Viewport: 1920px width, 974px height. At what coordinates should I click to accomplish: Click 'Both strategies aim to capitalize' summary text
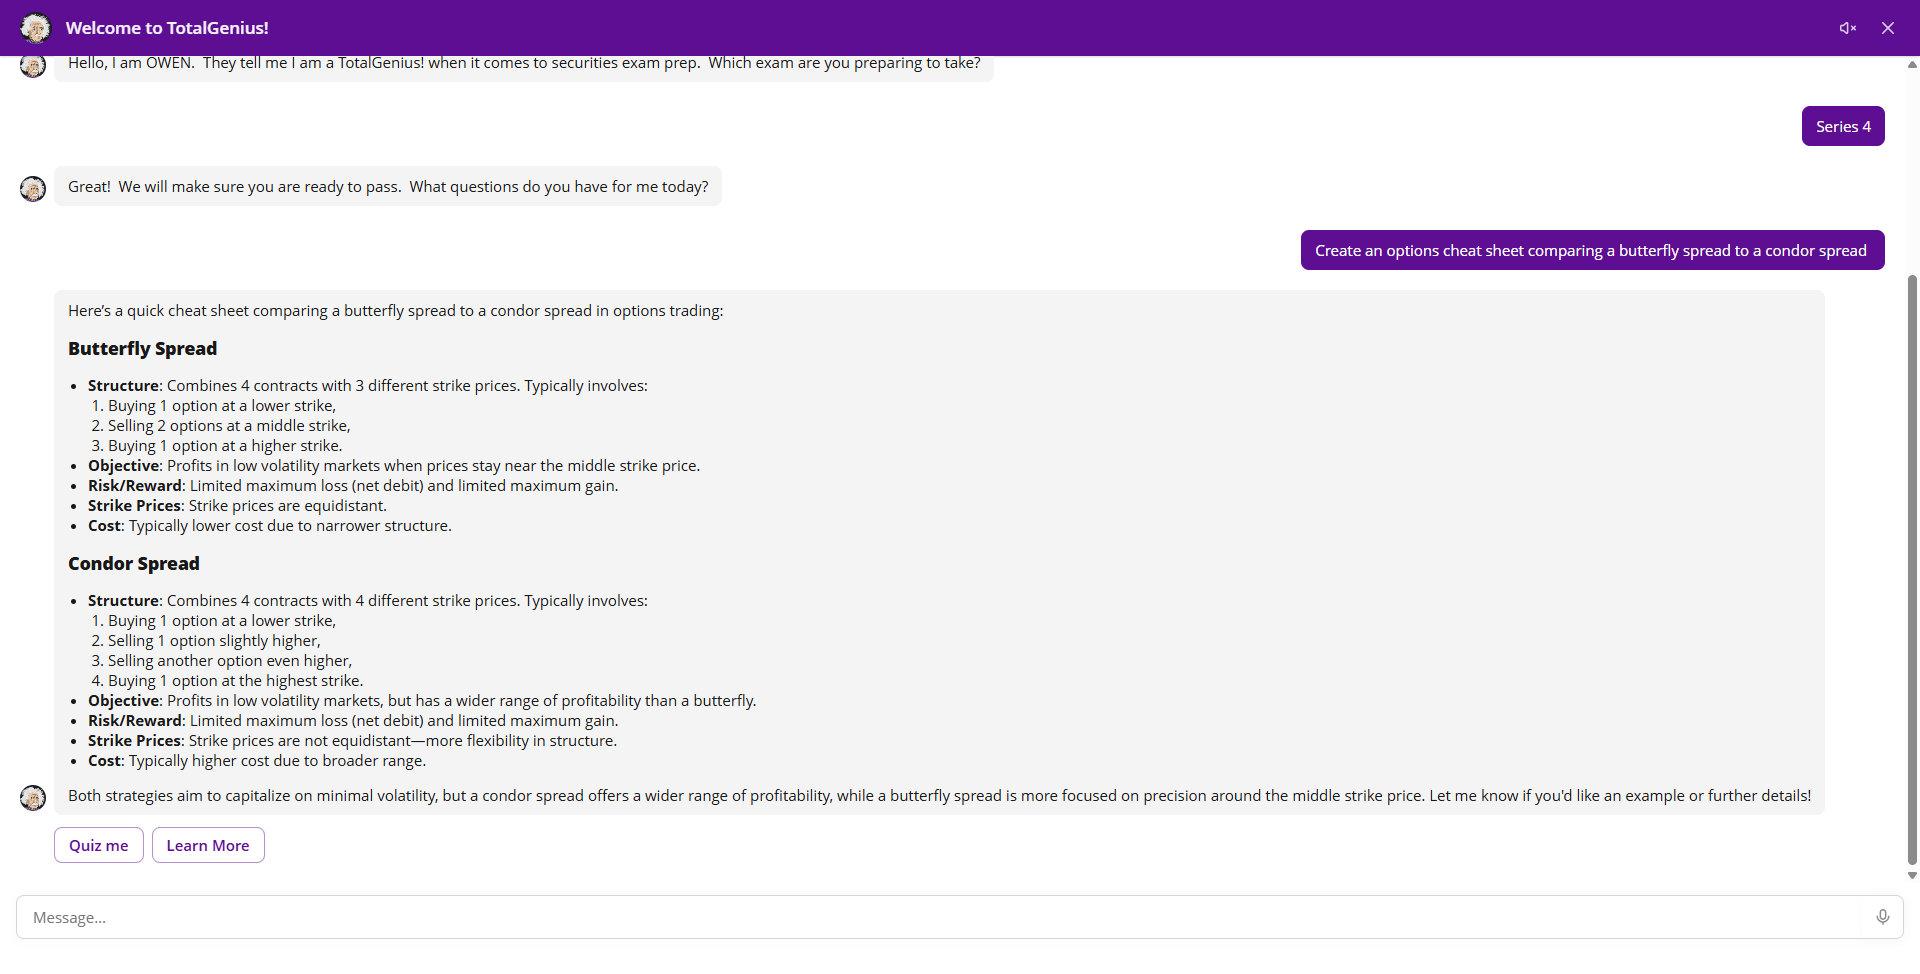tap(939, 796)
